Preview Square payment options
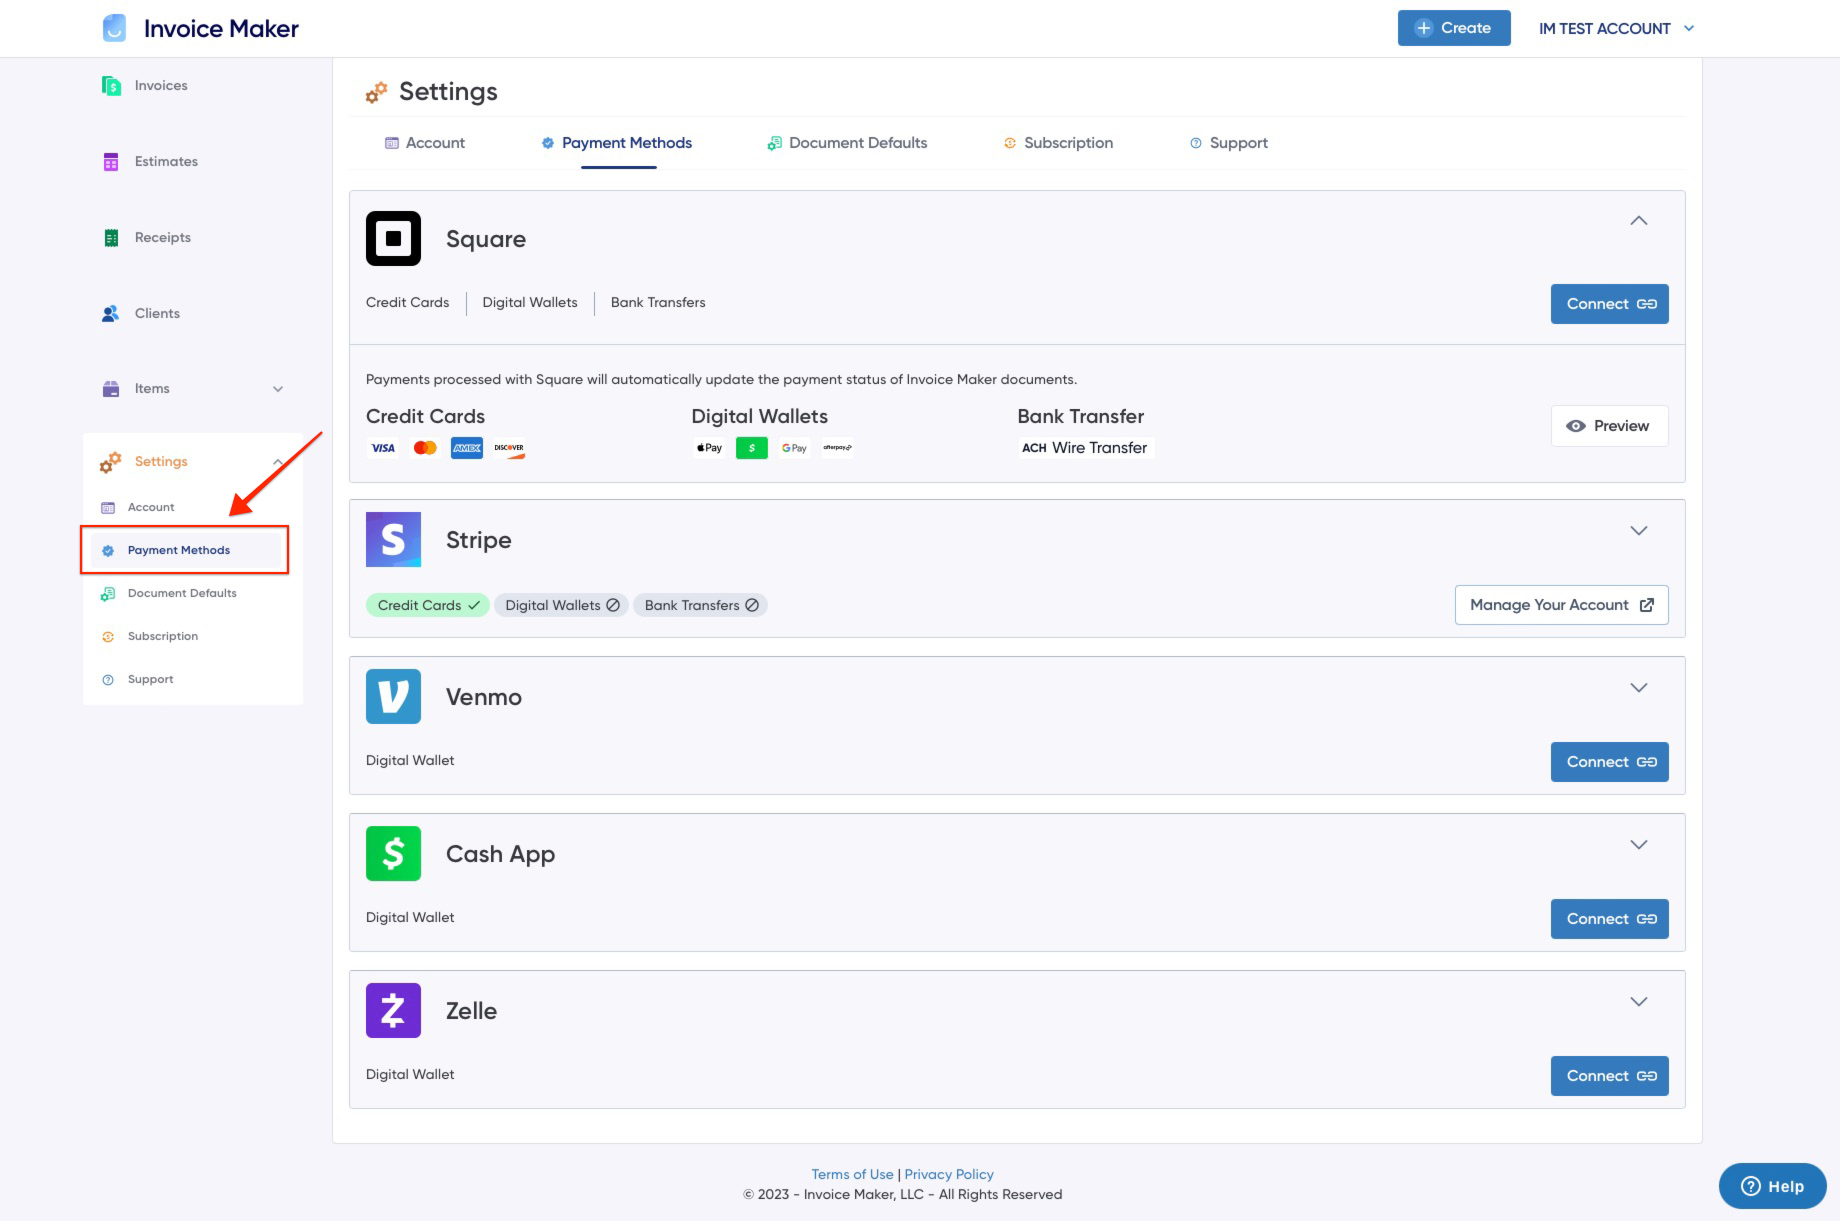This screenshot has height=1221, width=1840. pyautogui.click(x=1609, y=426)
